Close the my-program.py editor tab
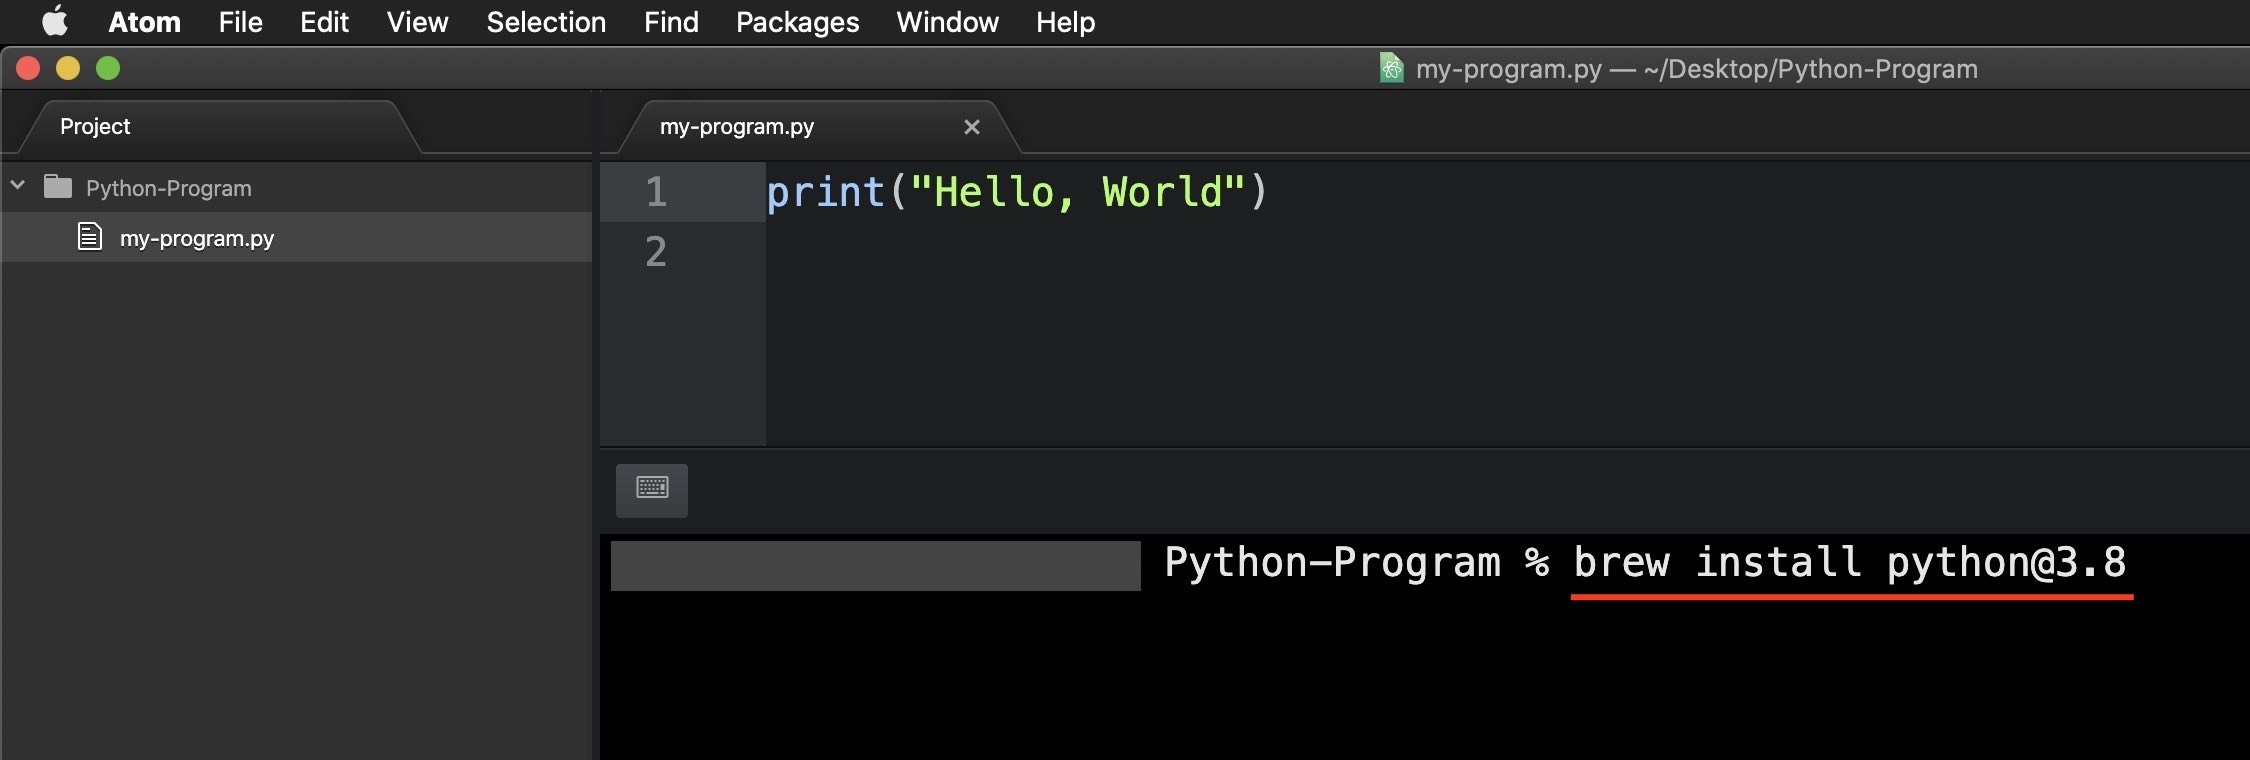The height and width of the screenshot is (760, 2250). [x=971, y=127]
